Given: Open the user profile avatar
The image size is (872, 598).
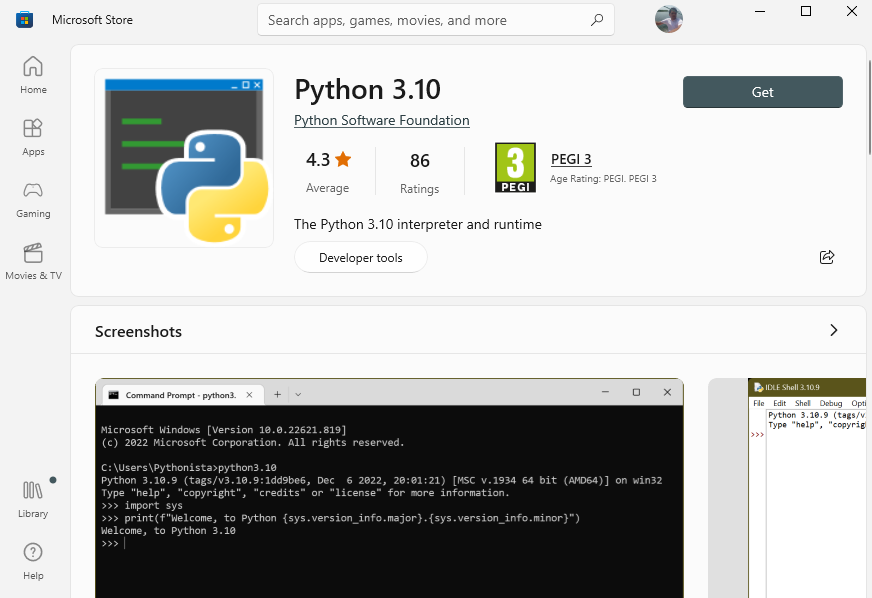Looking at the screenshot, I should tap(668, 19).
